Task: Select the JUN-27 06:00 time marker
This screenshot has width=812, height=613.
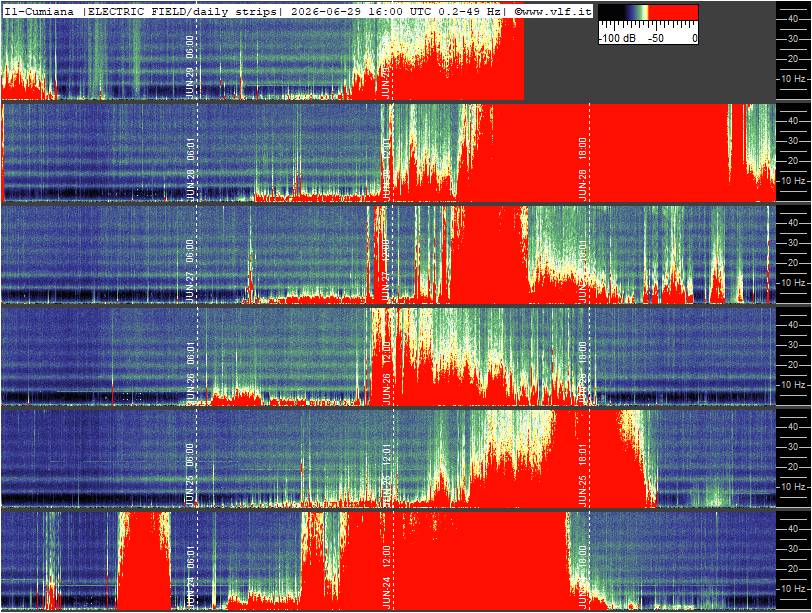Action: click(190, 271)
